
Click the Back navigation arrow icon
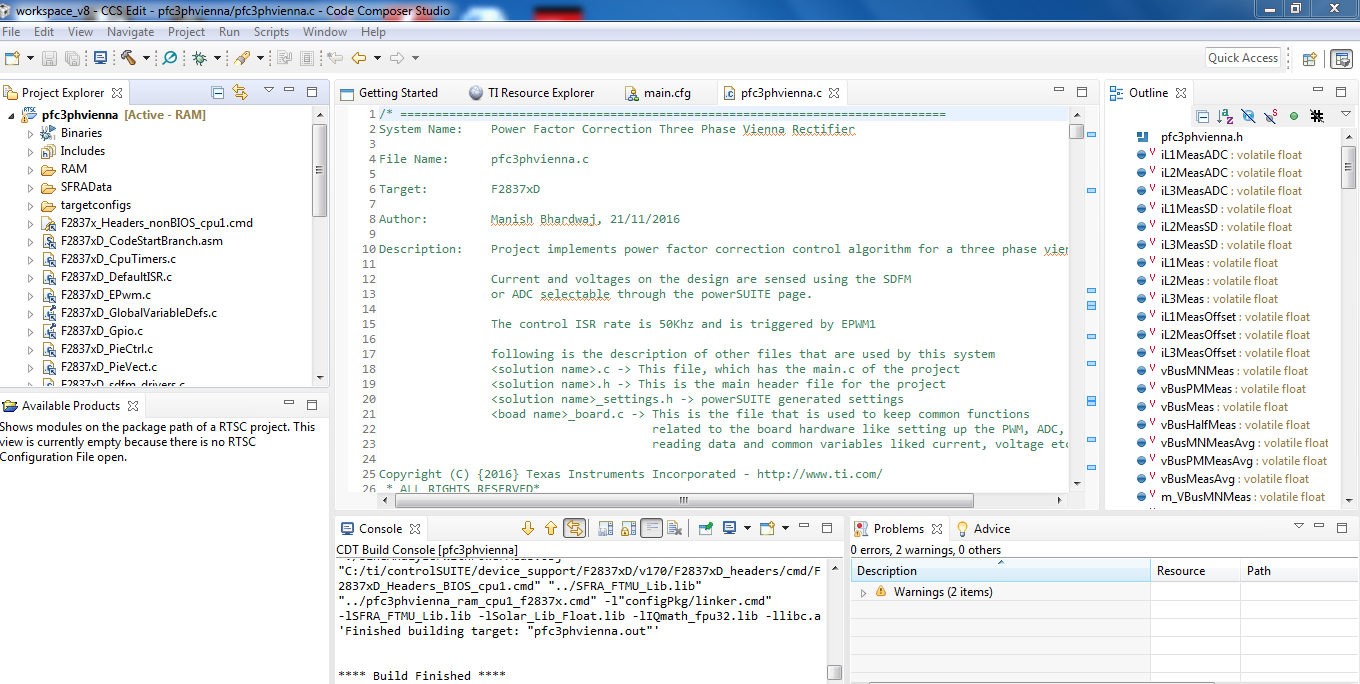[359, 58]
